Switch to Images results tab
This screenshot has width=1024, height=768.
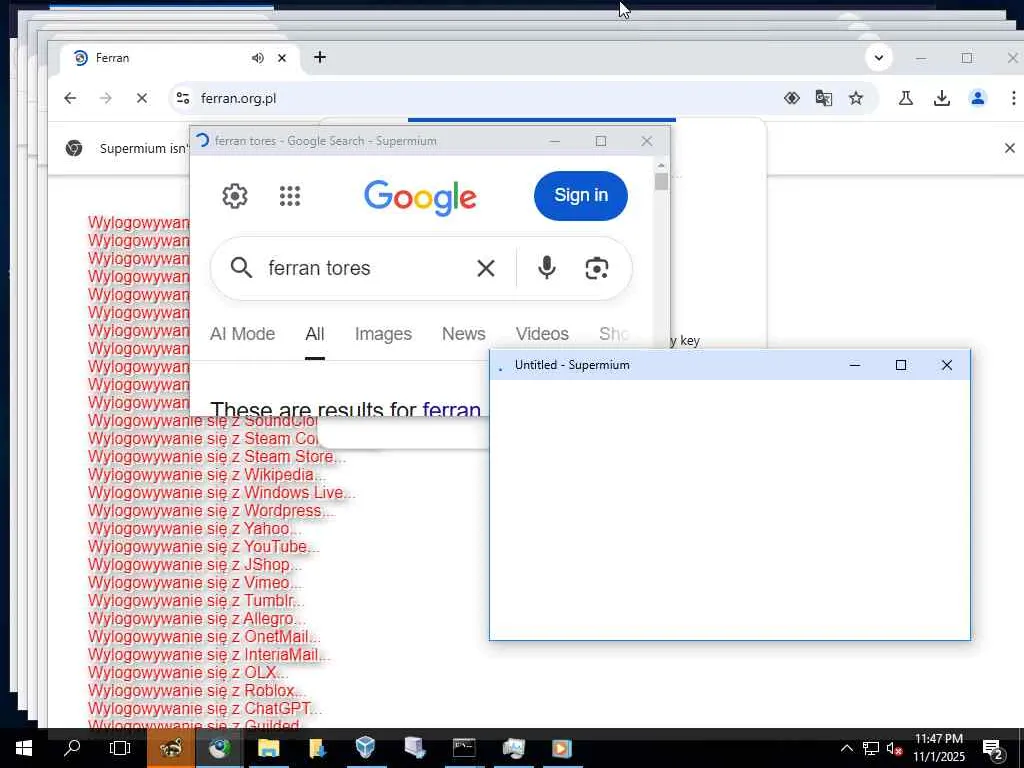click(383, 334)
